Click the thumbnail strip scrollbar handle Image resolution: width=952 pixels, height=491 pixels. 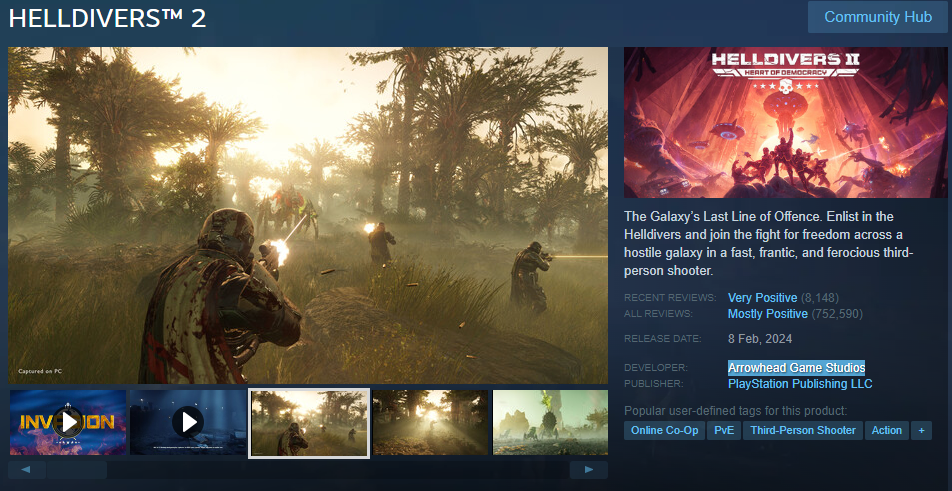click(76, 470)
